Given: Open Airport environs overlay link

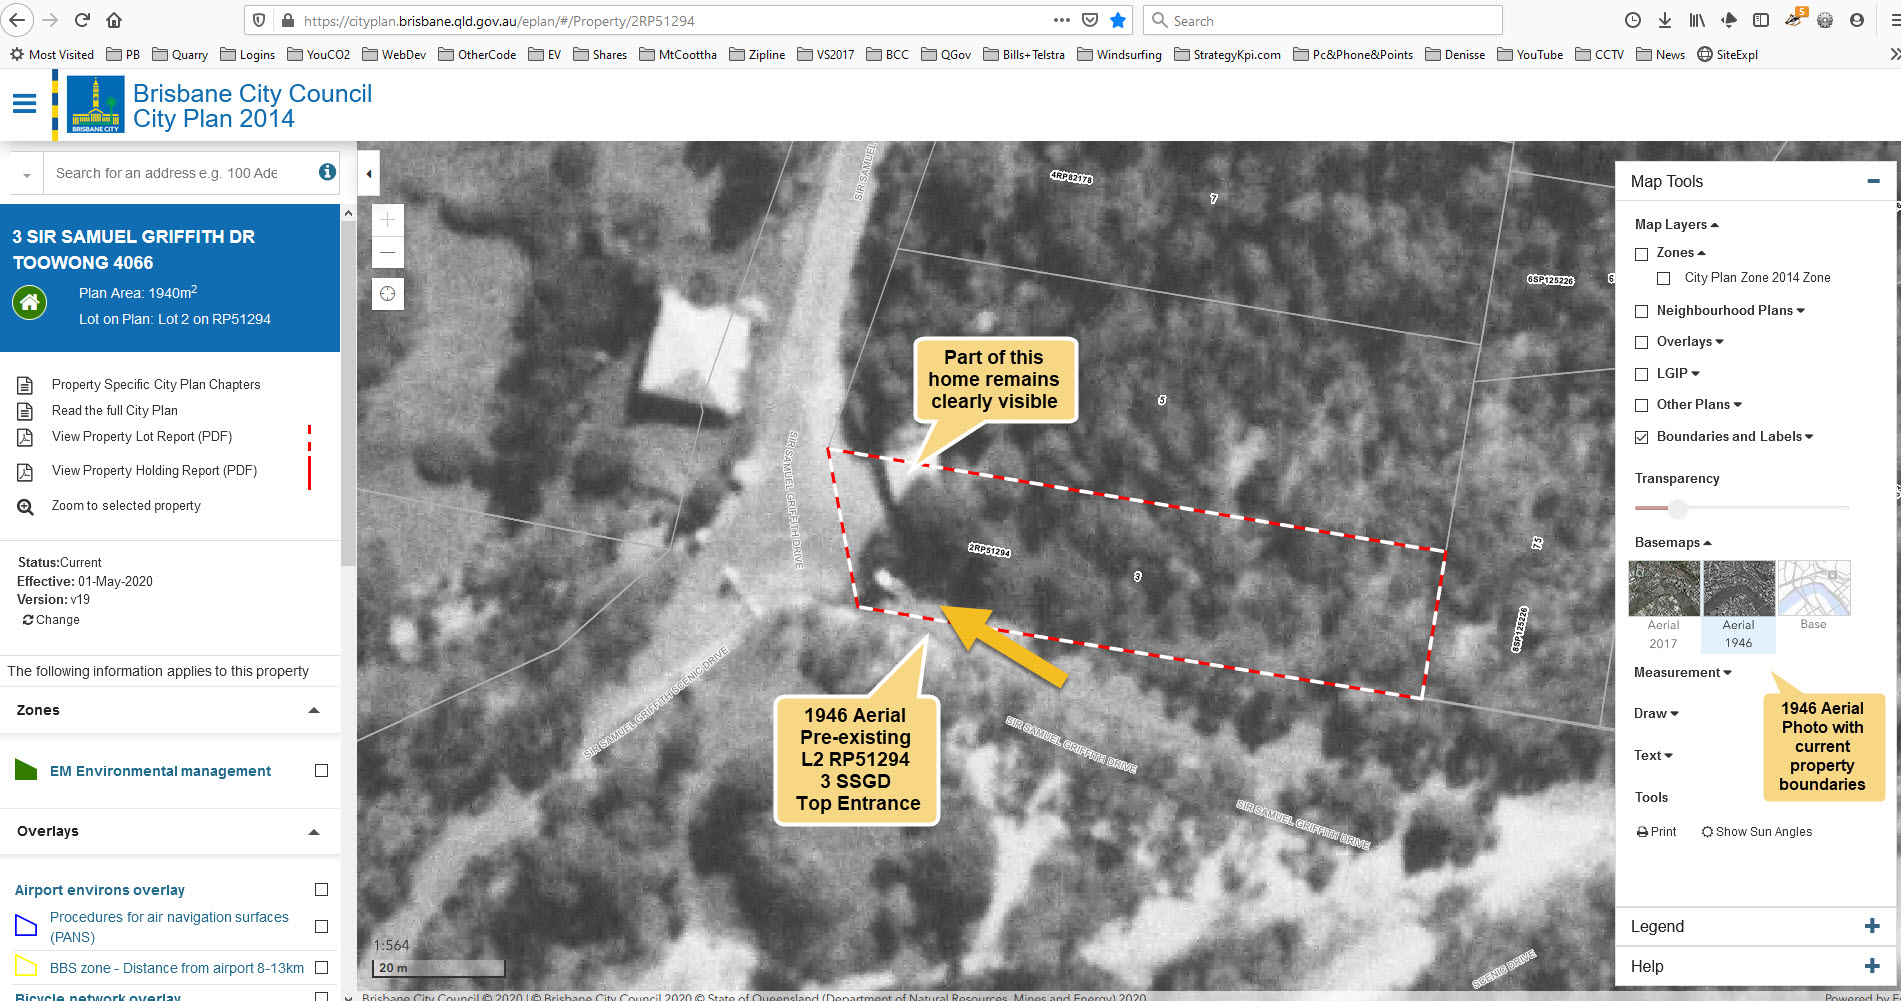Looking at the screenshot, I should pyautogui.click(x=100, y=890).
